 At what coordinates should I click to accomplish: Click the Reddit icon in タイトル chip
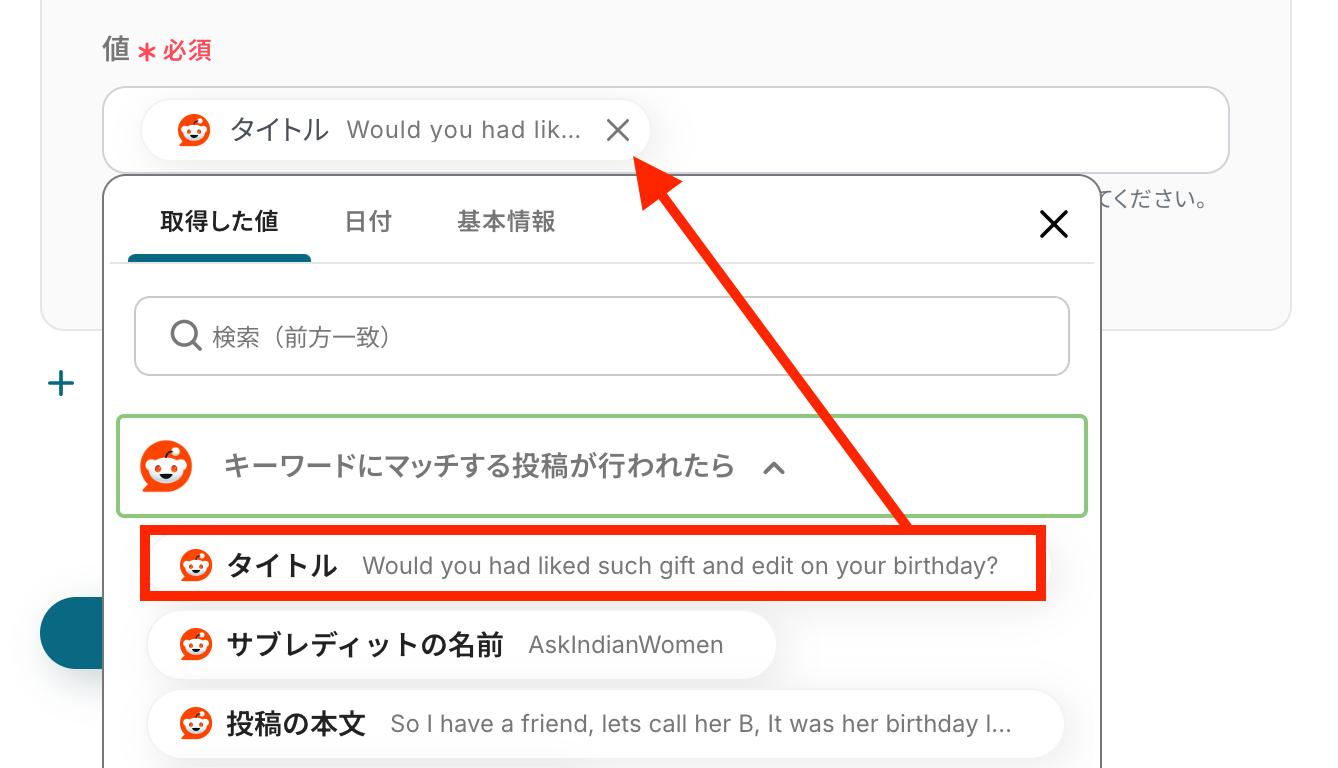coord(194,130)
